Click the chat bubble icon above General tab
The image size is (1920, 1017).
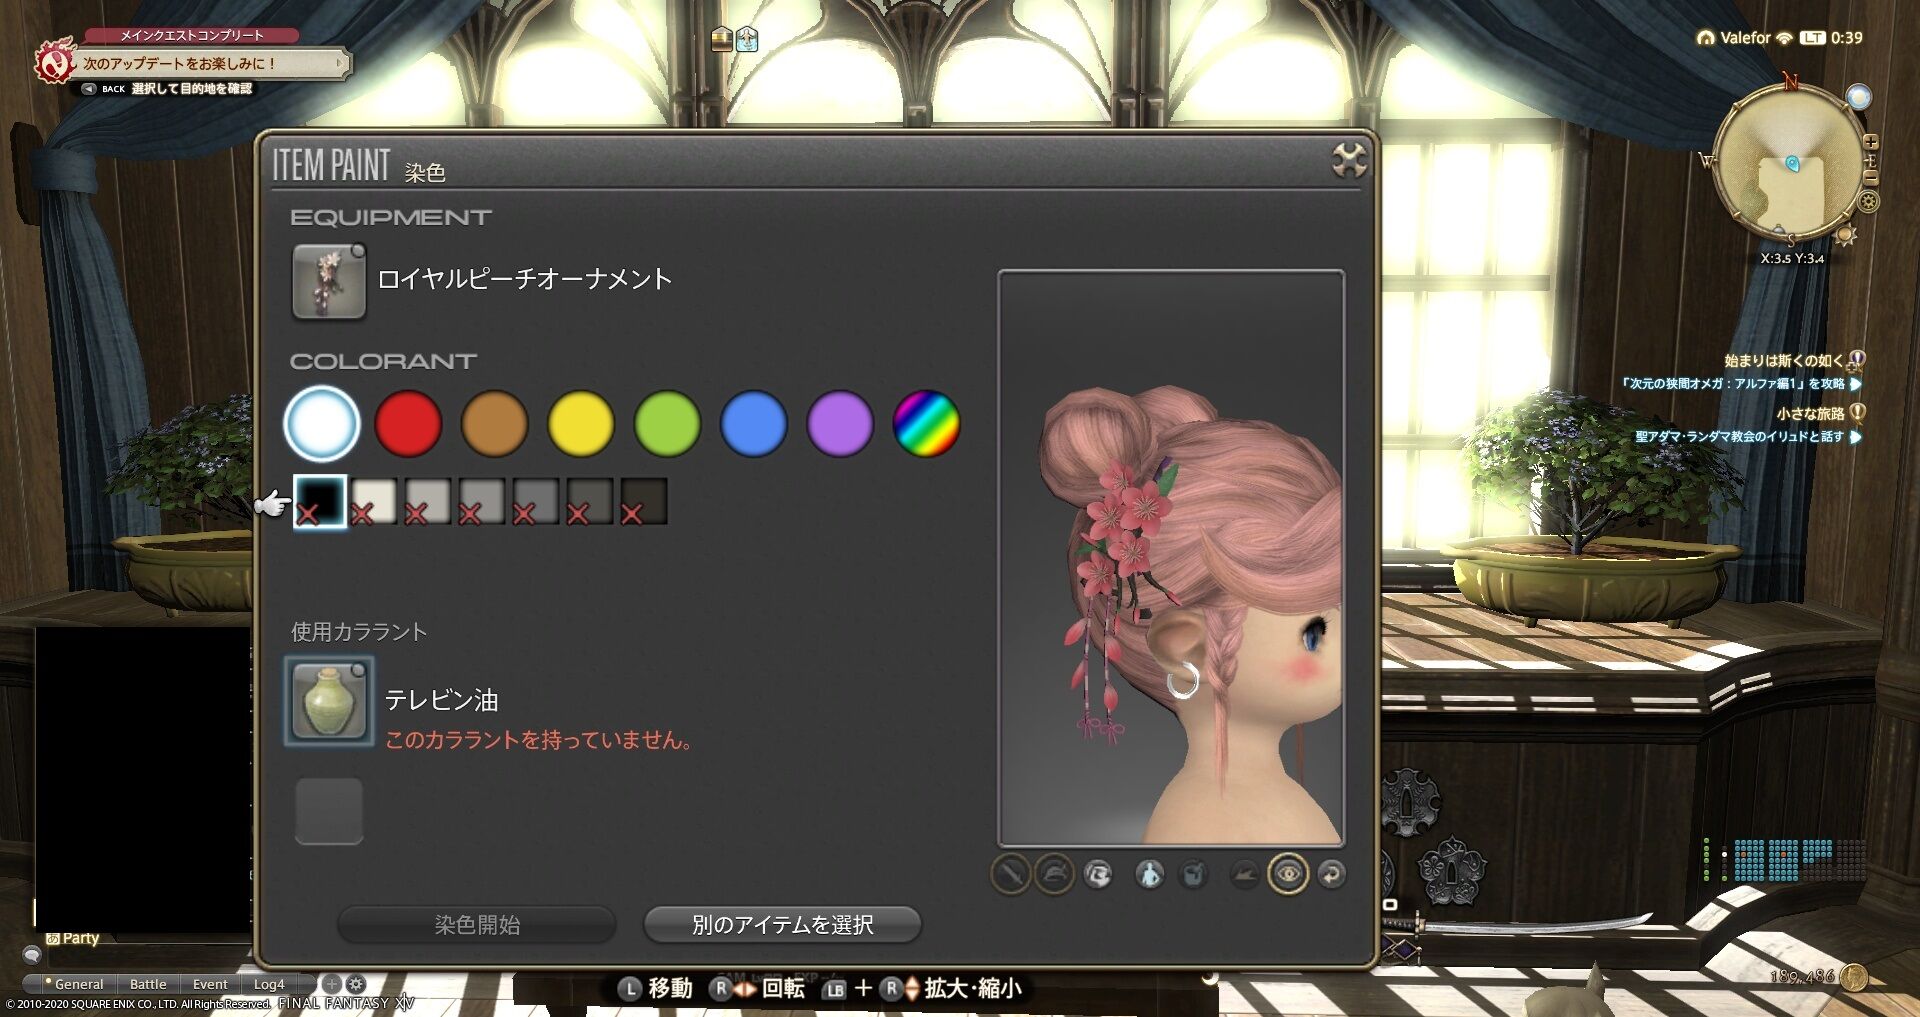tap(32, 955)
